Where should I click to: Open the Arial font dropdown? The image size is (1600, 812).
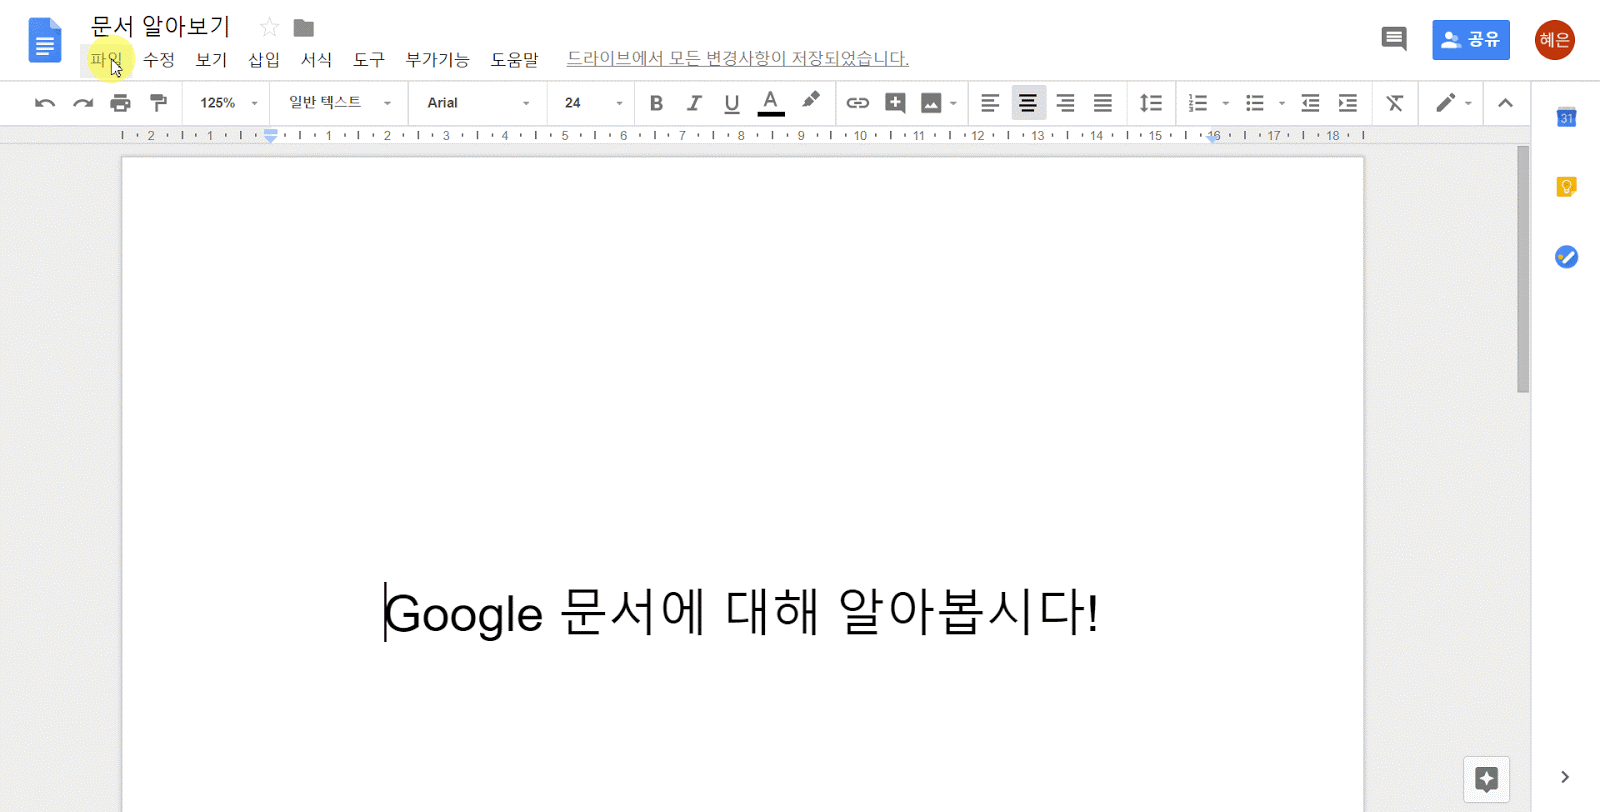[478, 103]
